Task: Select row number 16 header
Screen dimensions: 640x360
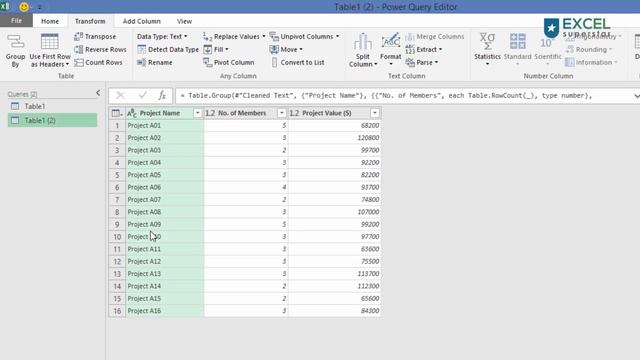Action: point(117,311)
